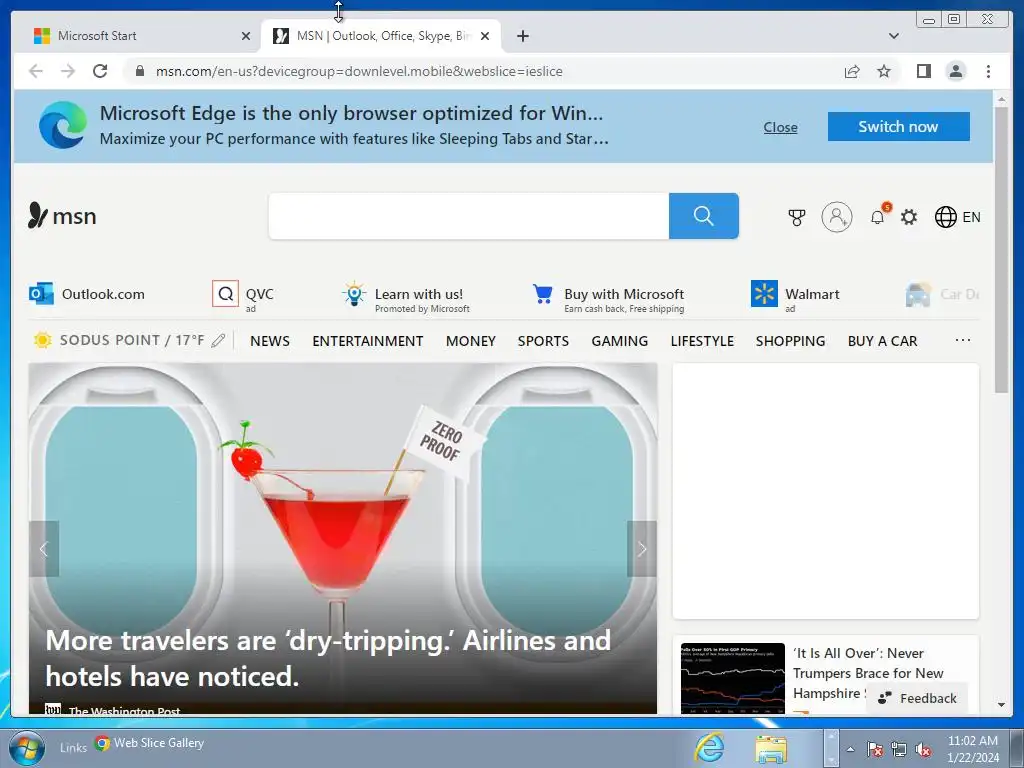
Task: Open the GAMING category
Action: point(620,341)
